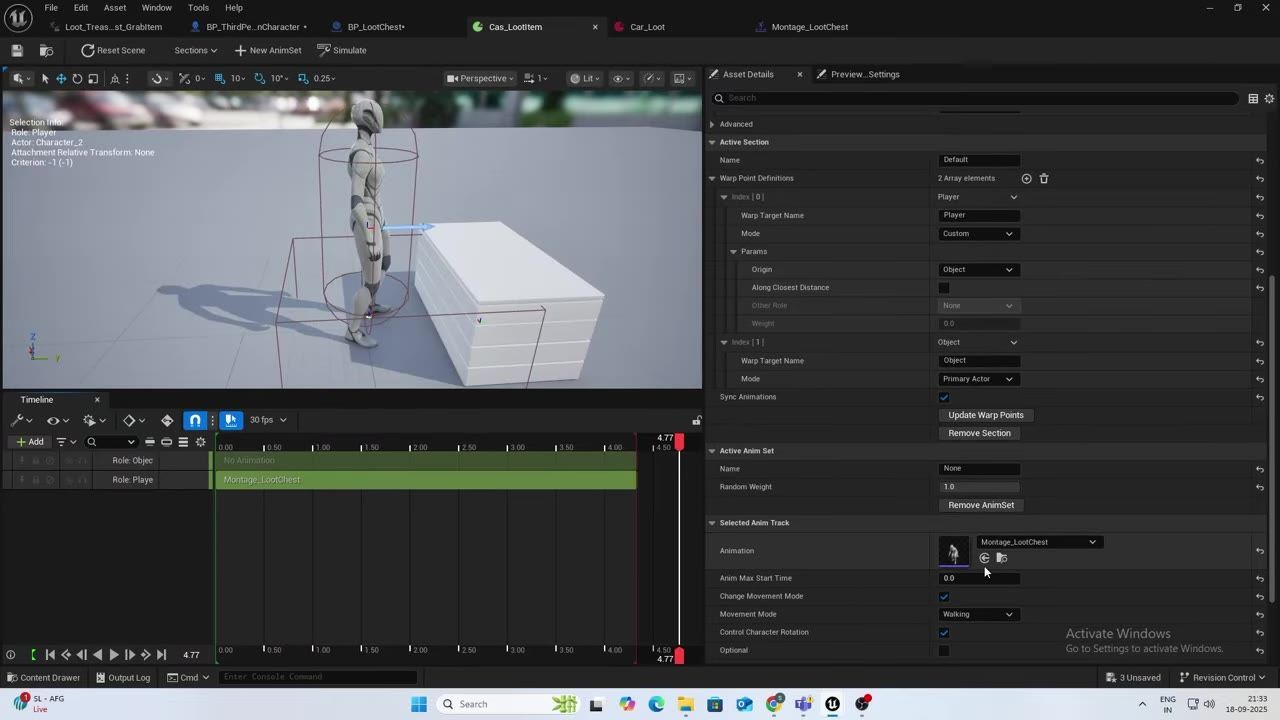The width and height of the screenshot is (1280, 720).
Task: Open the Movement Mode dropdown showing Walking
Action: point(978,614)
